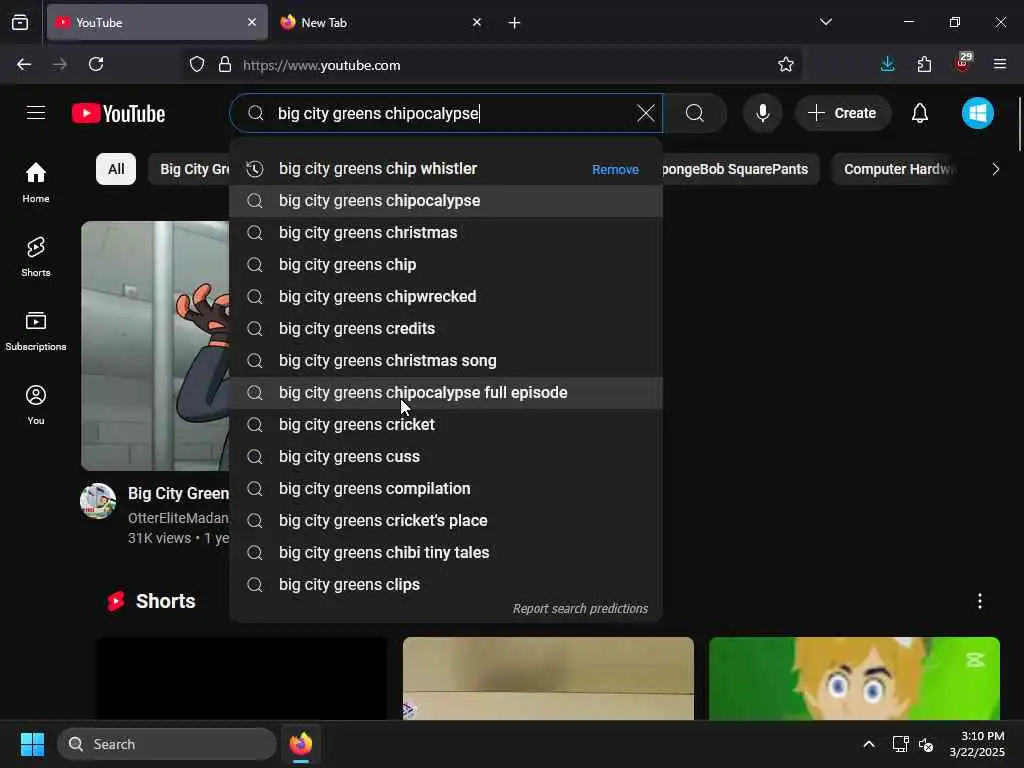
Task: Choose suggestion 'big city greens chibi tiny tales'
Action: 446,552
